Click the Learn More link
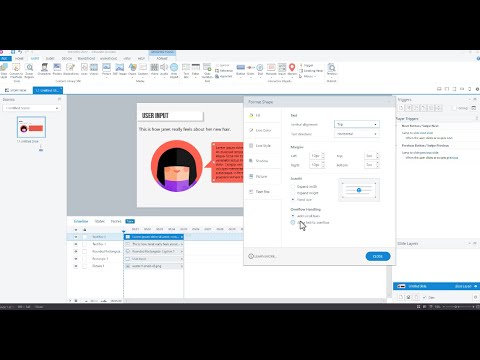 tap(263, 256)
